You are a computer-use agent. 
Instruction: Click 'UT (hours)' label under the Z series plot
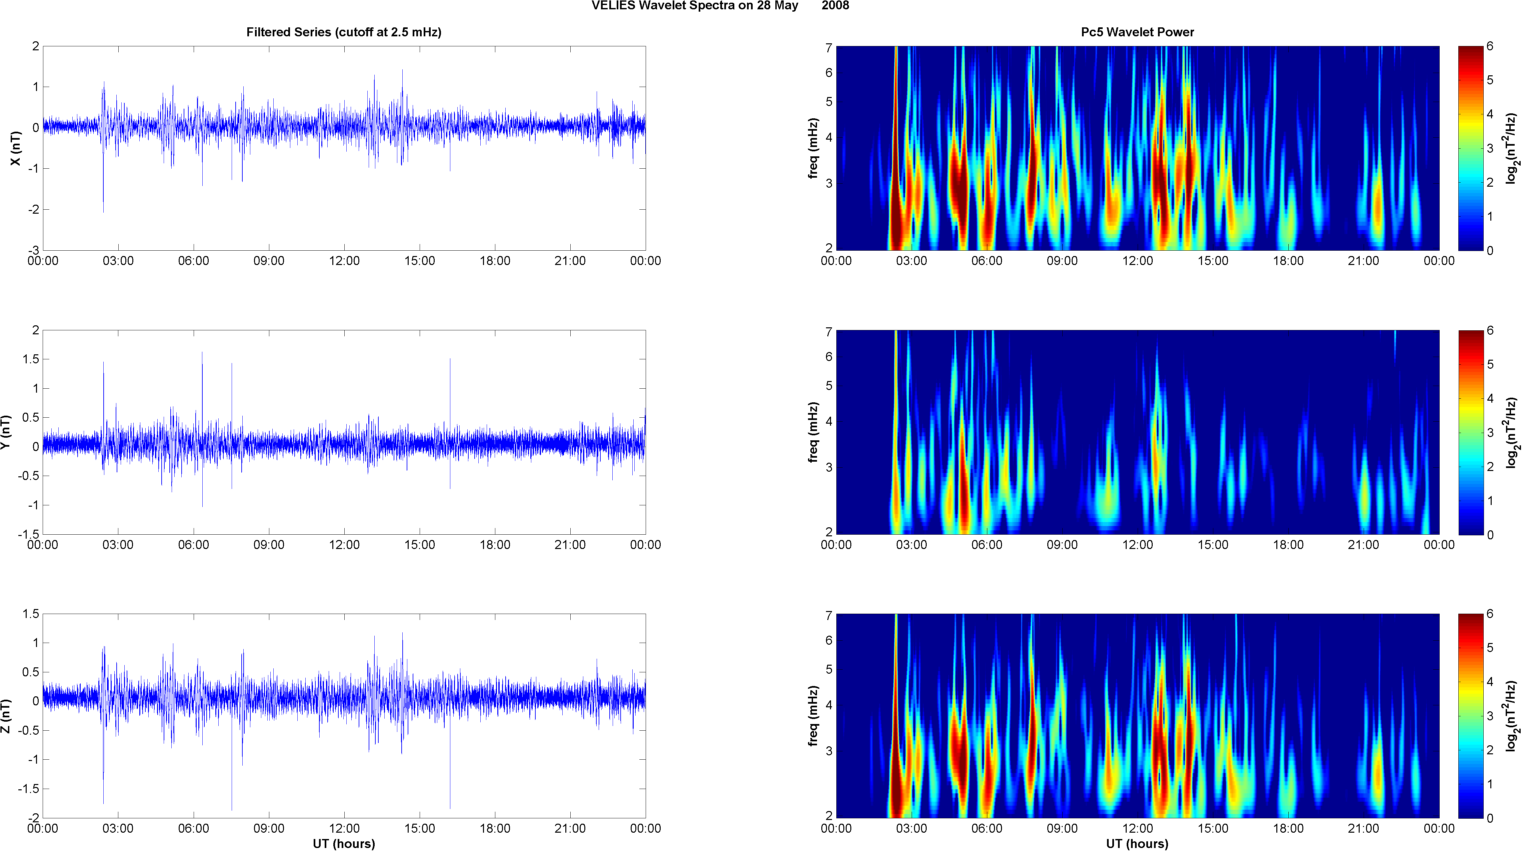344,844
